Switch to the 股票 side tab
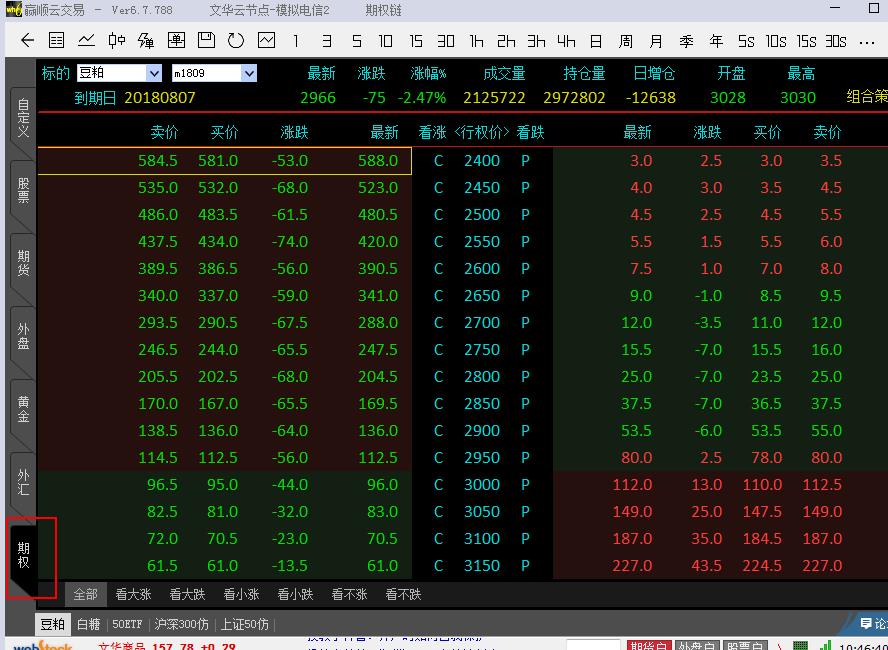Screen dimensions: 888x650 (x=22, y=189)
